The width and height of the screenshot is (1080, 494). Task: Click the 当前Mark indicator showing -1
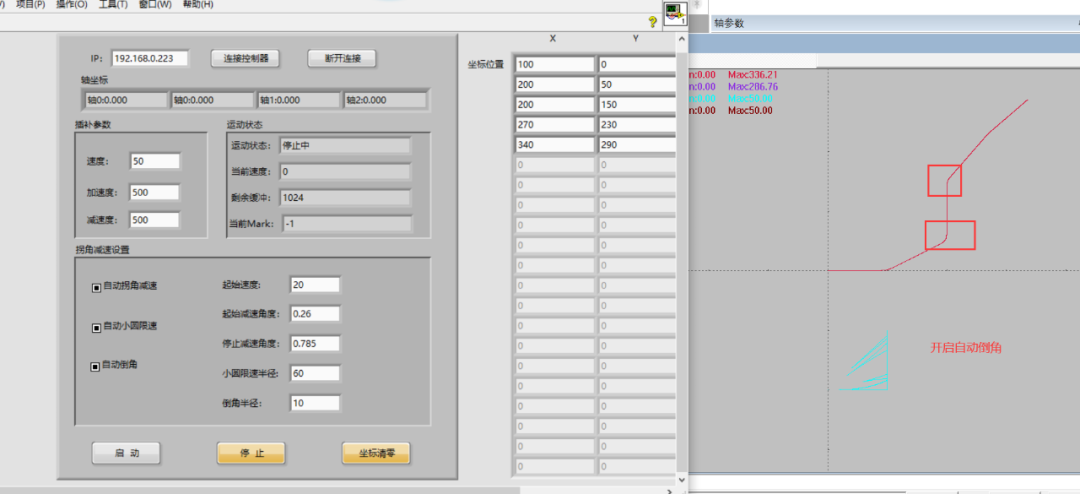347,224
